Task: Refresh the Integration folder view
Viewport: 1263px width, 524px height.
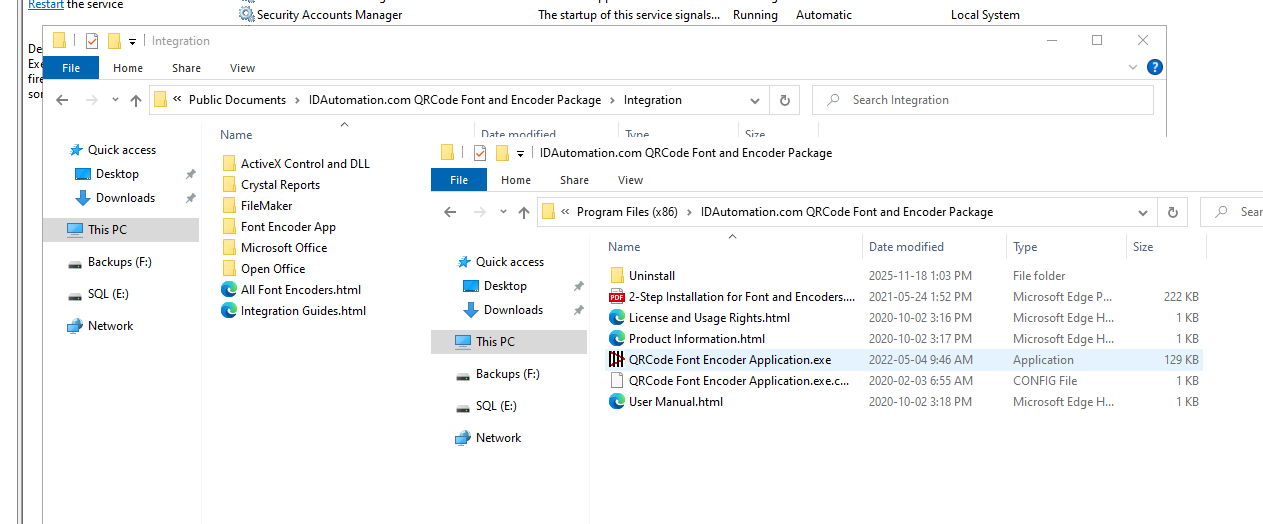Action: click(785, 100)
